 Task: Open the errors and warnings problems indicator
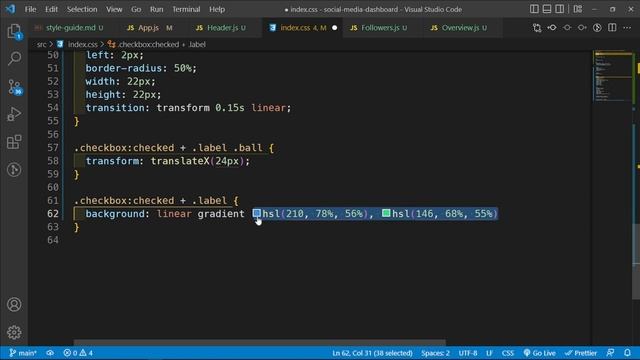[78, 353]
